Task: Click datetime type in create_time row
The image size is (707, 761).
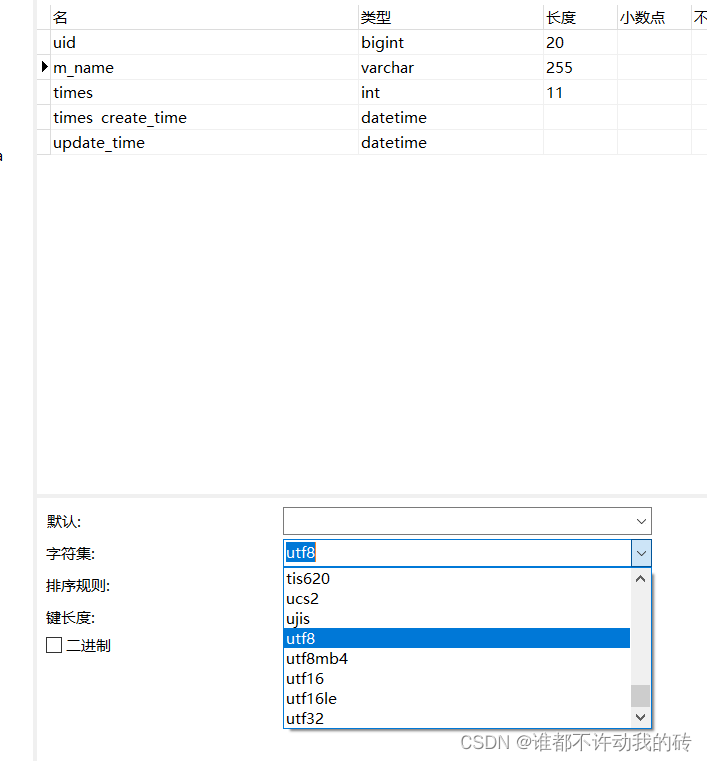Action: 451,117
